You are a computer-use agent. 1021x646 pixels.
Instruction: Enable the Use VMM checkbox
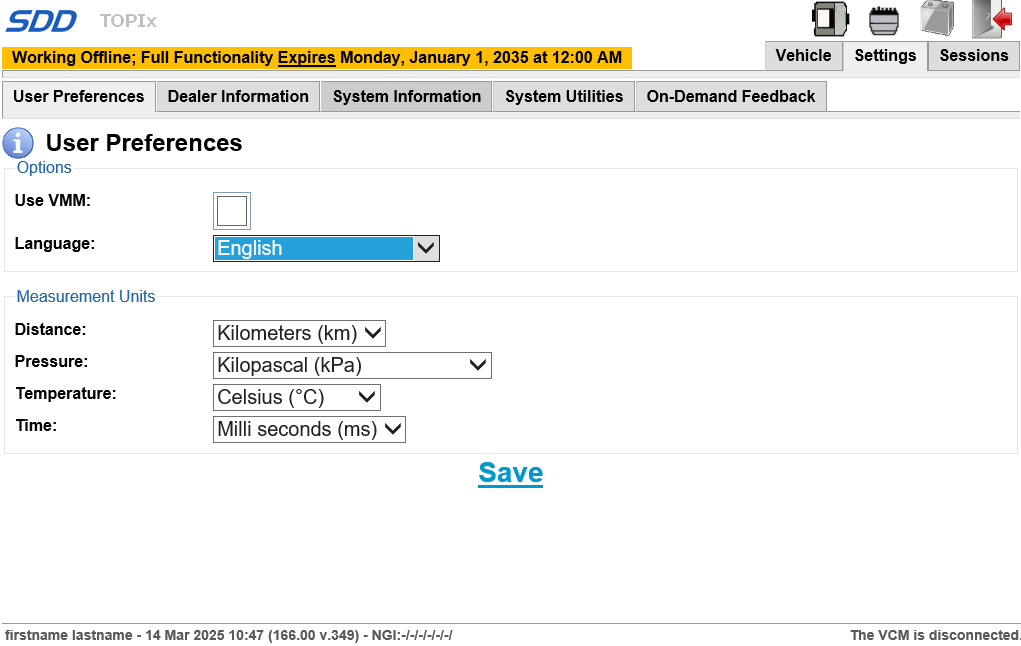click(x=232, y=211)
